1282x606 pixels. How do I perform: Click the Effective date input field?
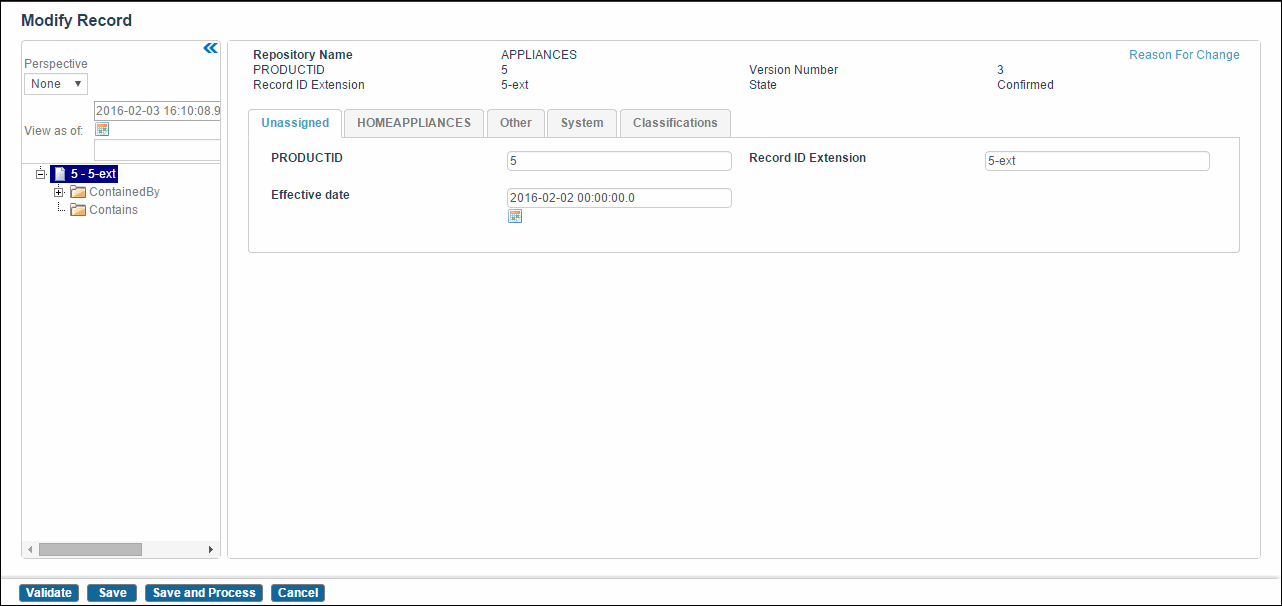tap(619, 198)
